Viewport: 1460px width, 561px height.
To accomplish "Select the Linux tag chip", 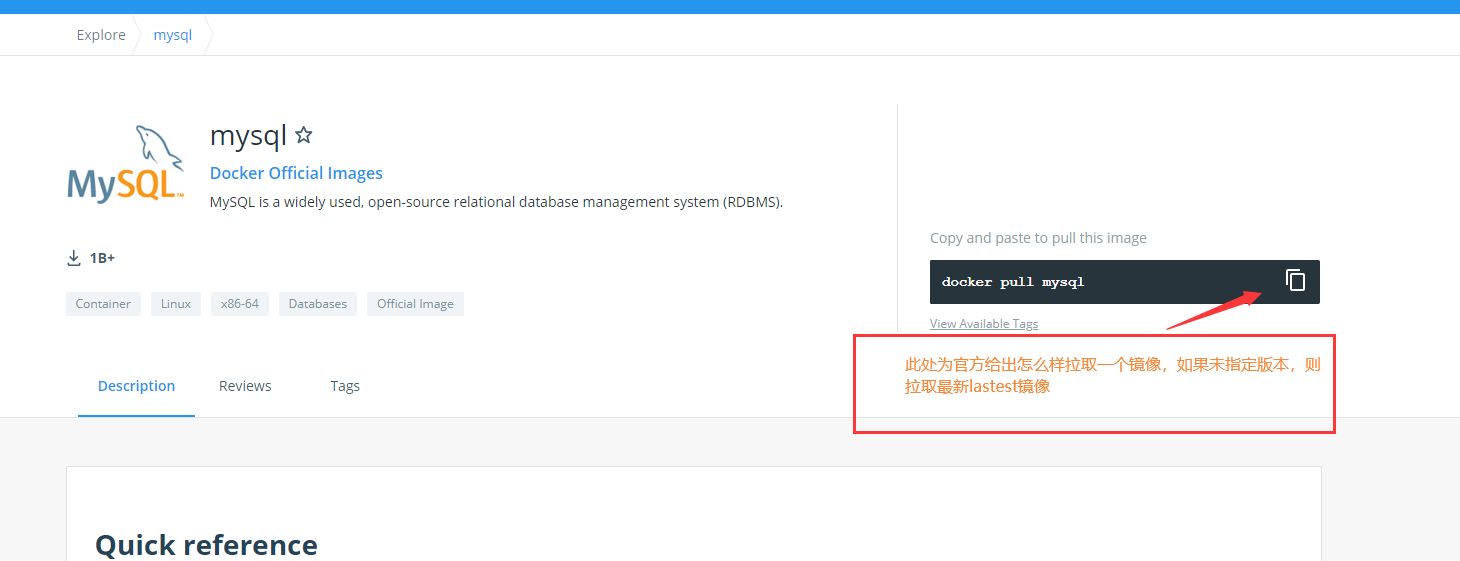I will point(176,304).
